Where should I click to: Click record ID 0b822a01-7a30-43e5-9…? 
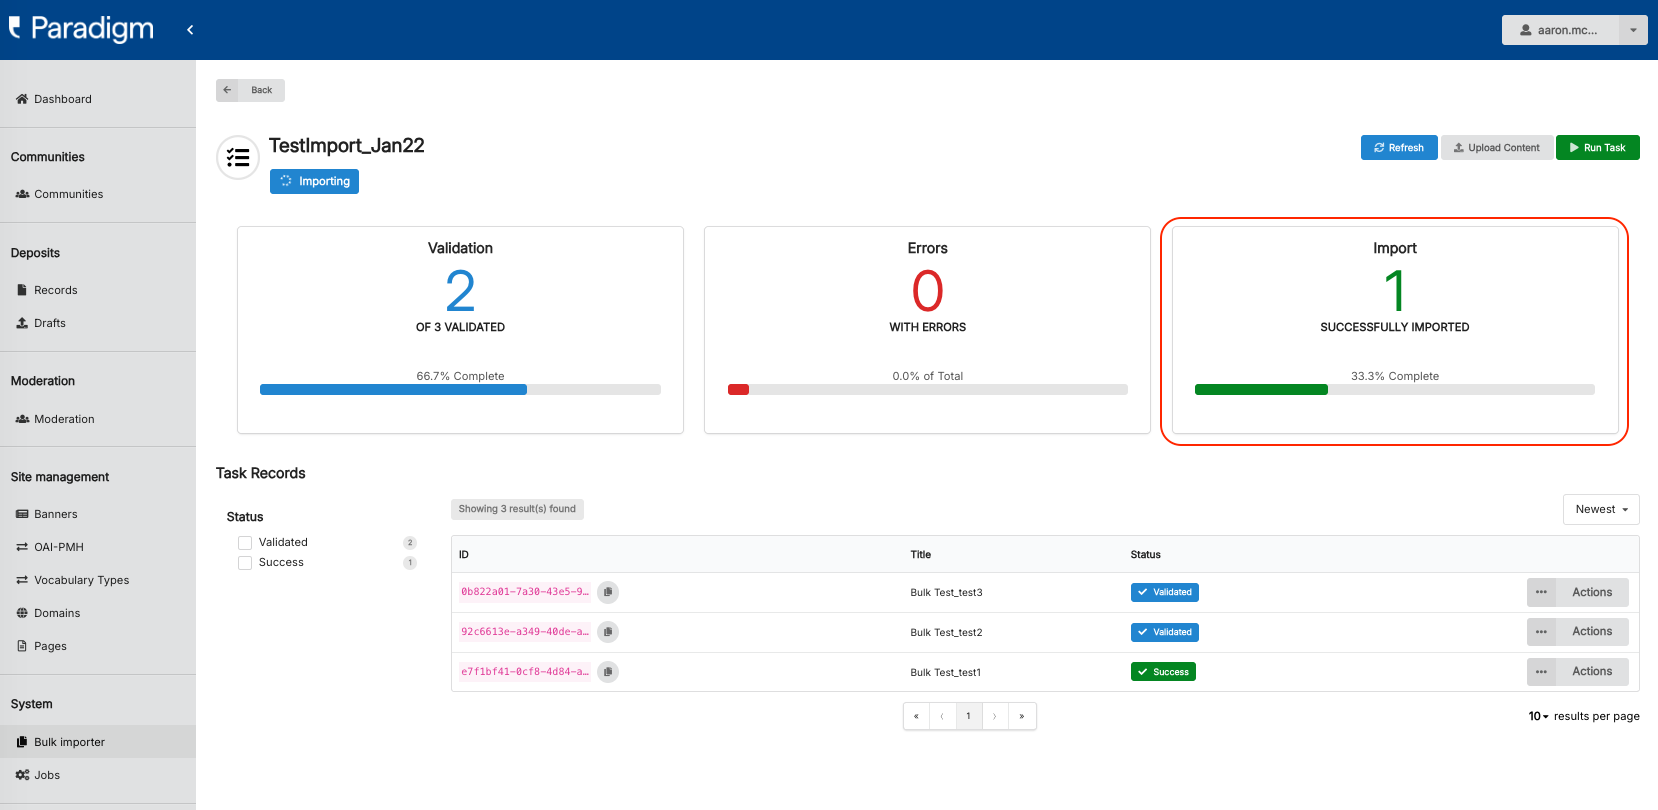(x=525, y=592)
